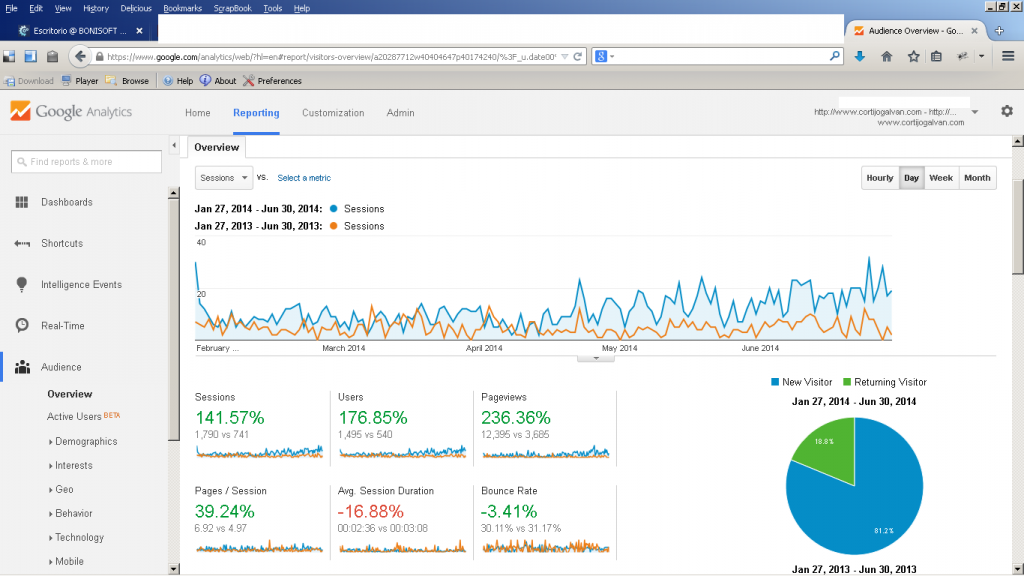Screen dimensions: 1024x576
Task: Click in the Find reports search field
Action: click(86, 161)
